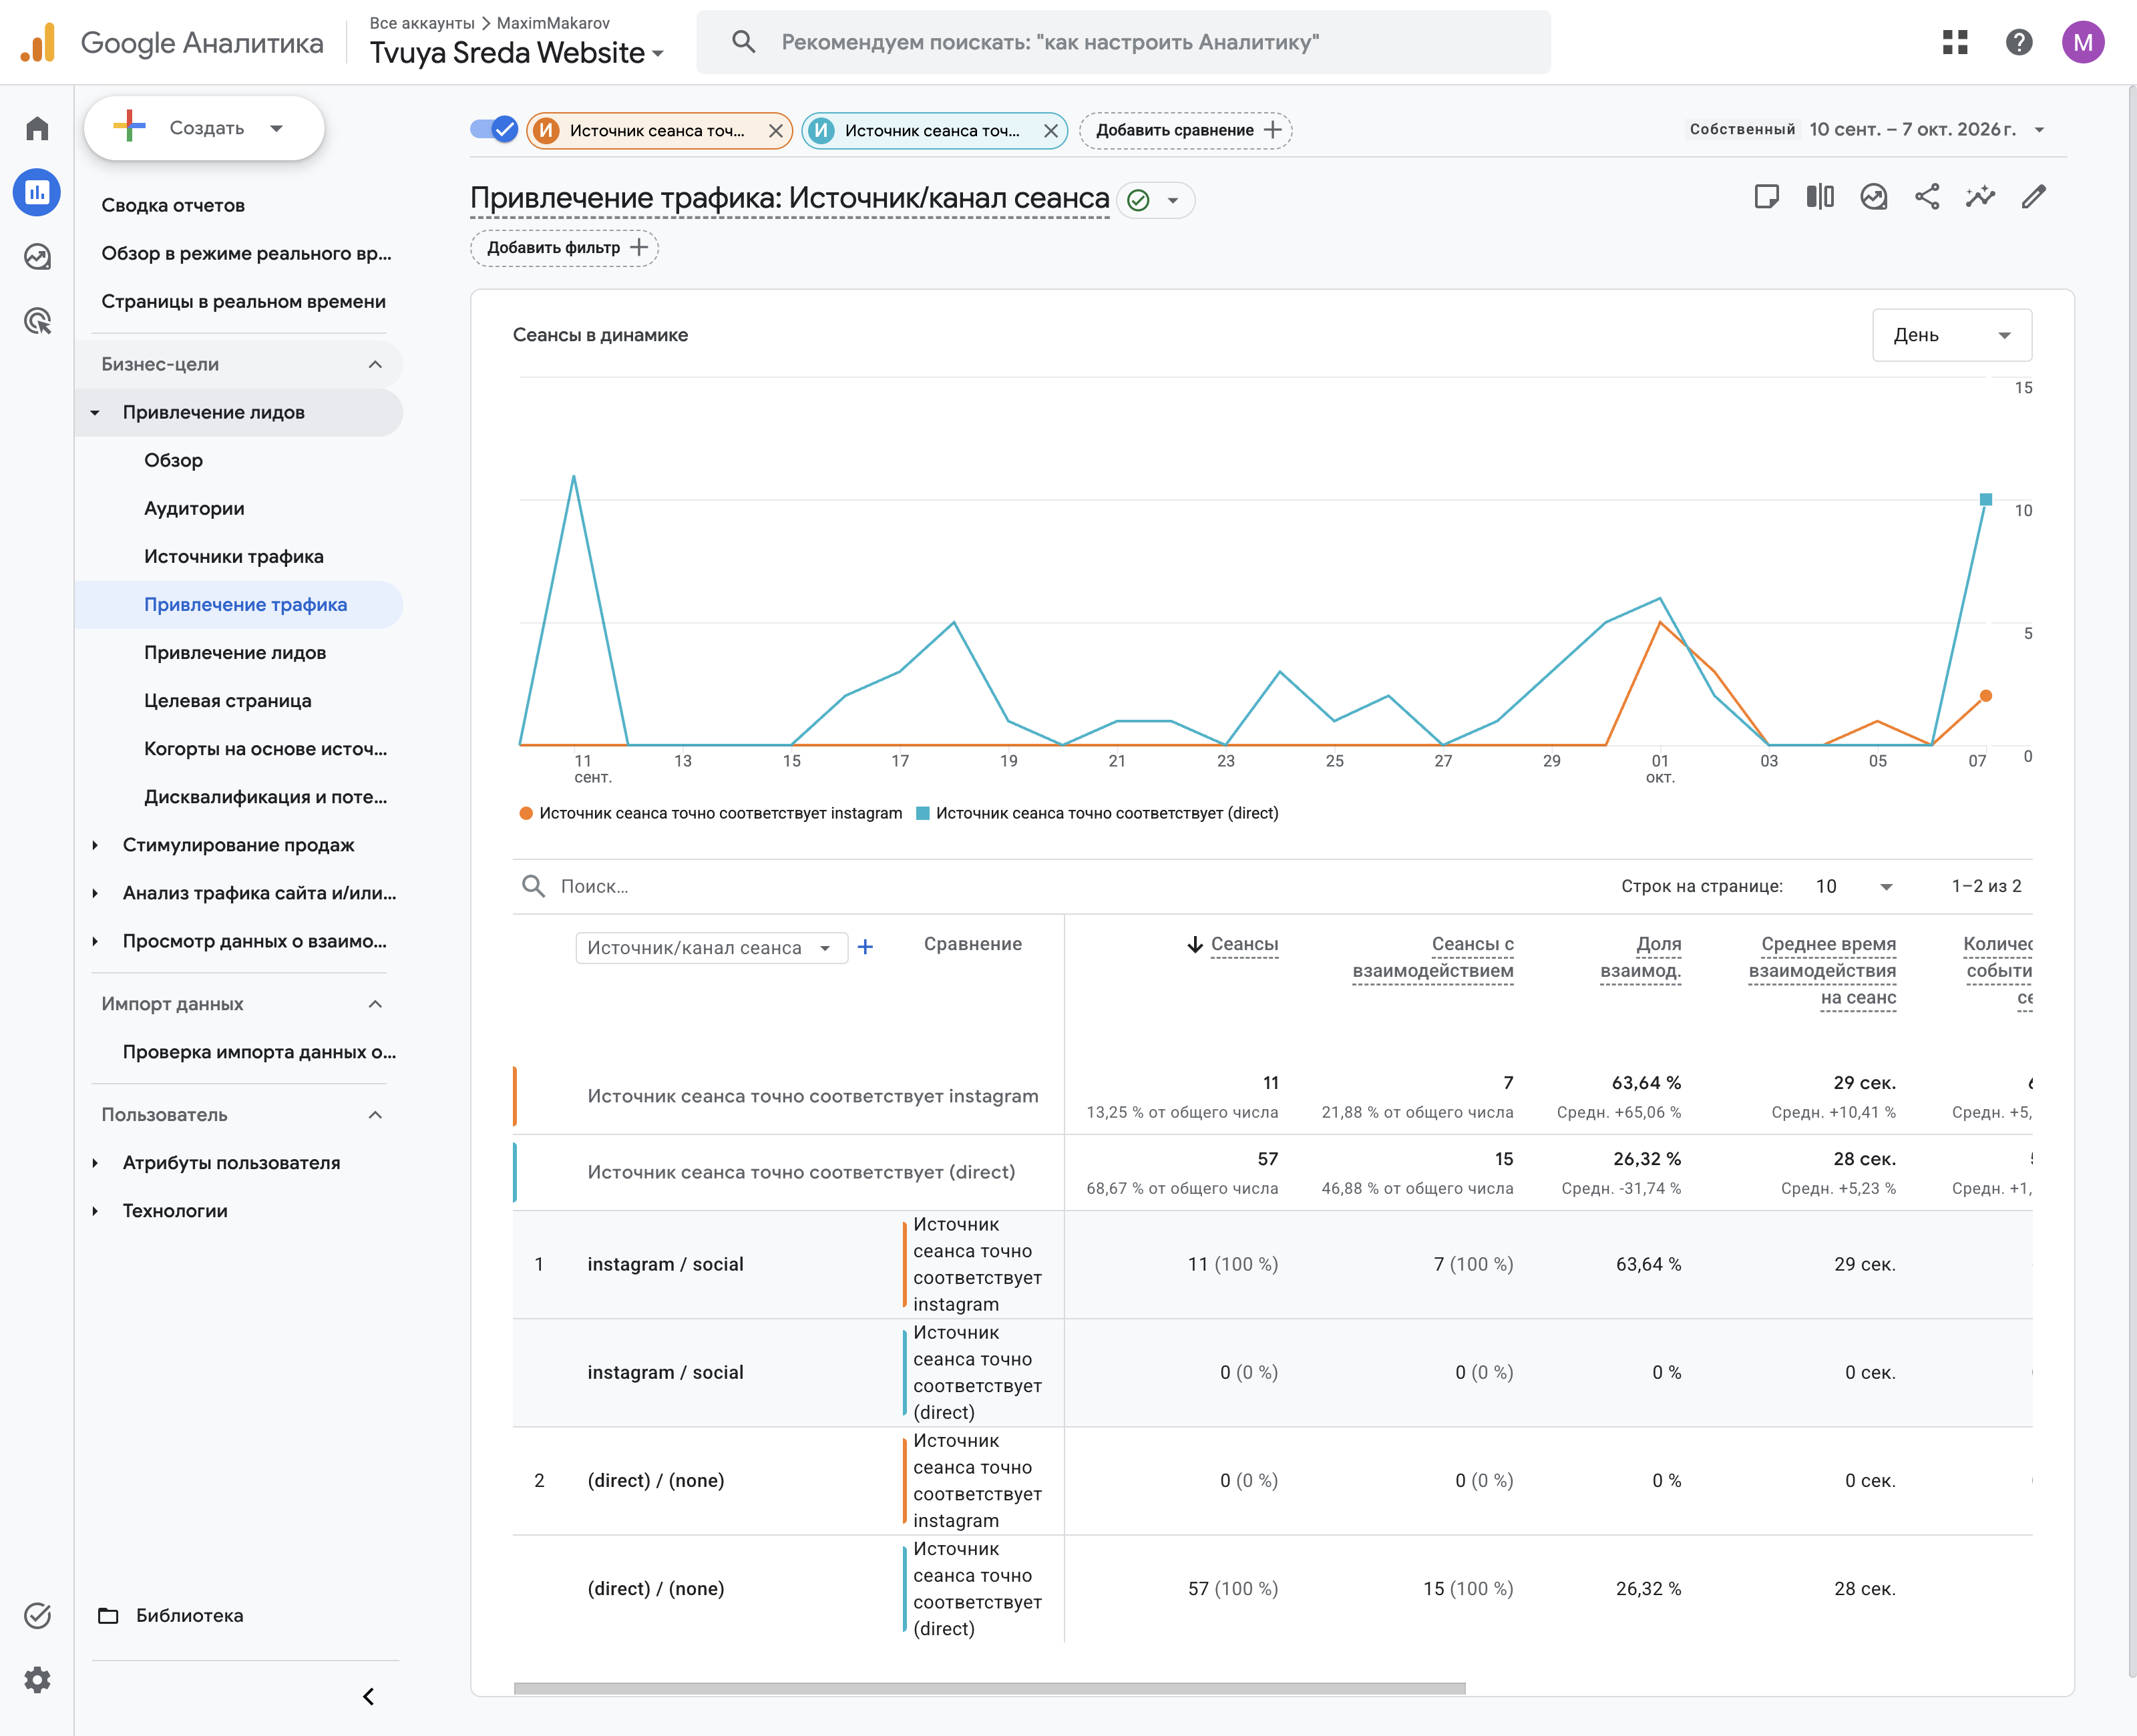The width and height of the screenshot is (2137, 1736).
Task: Toggle the comparisons switch off
Action: coord(494,130)
